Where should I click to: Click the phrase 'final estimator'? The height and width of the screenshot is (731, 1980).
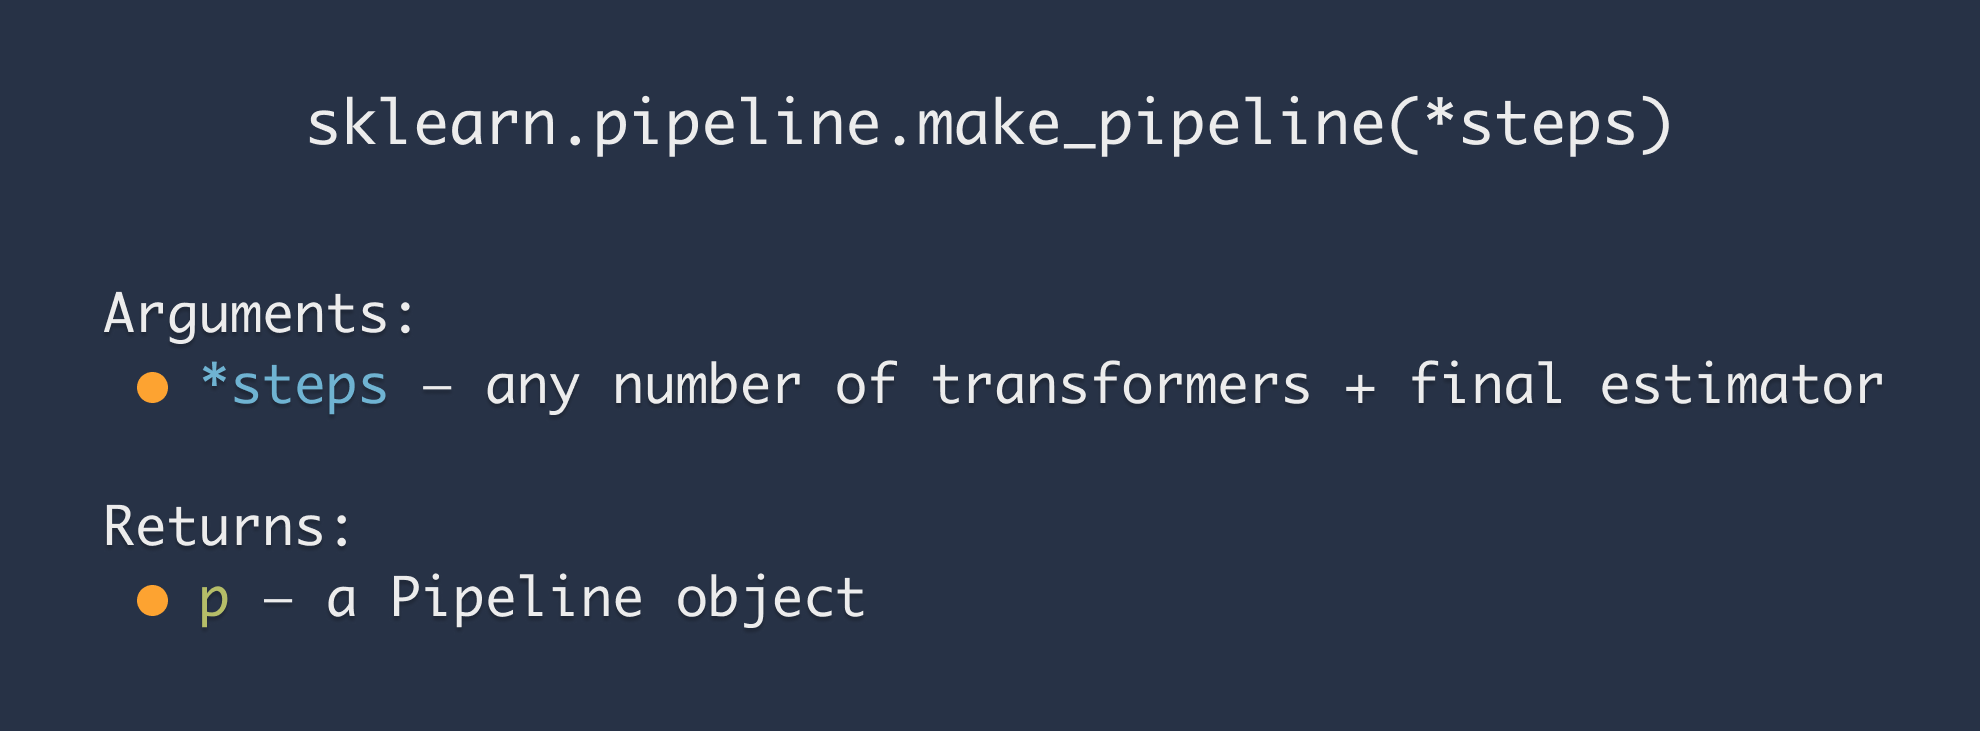pos(1646,384)
